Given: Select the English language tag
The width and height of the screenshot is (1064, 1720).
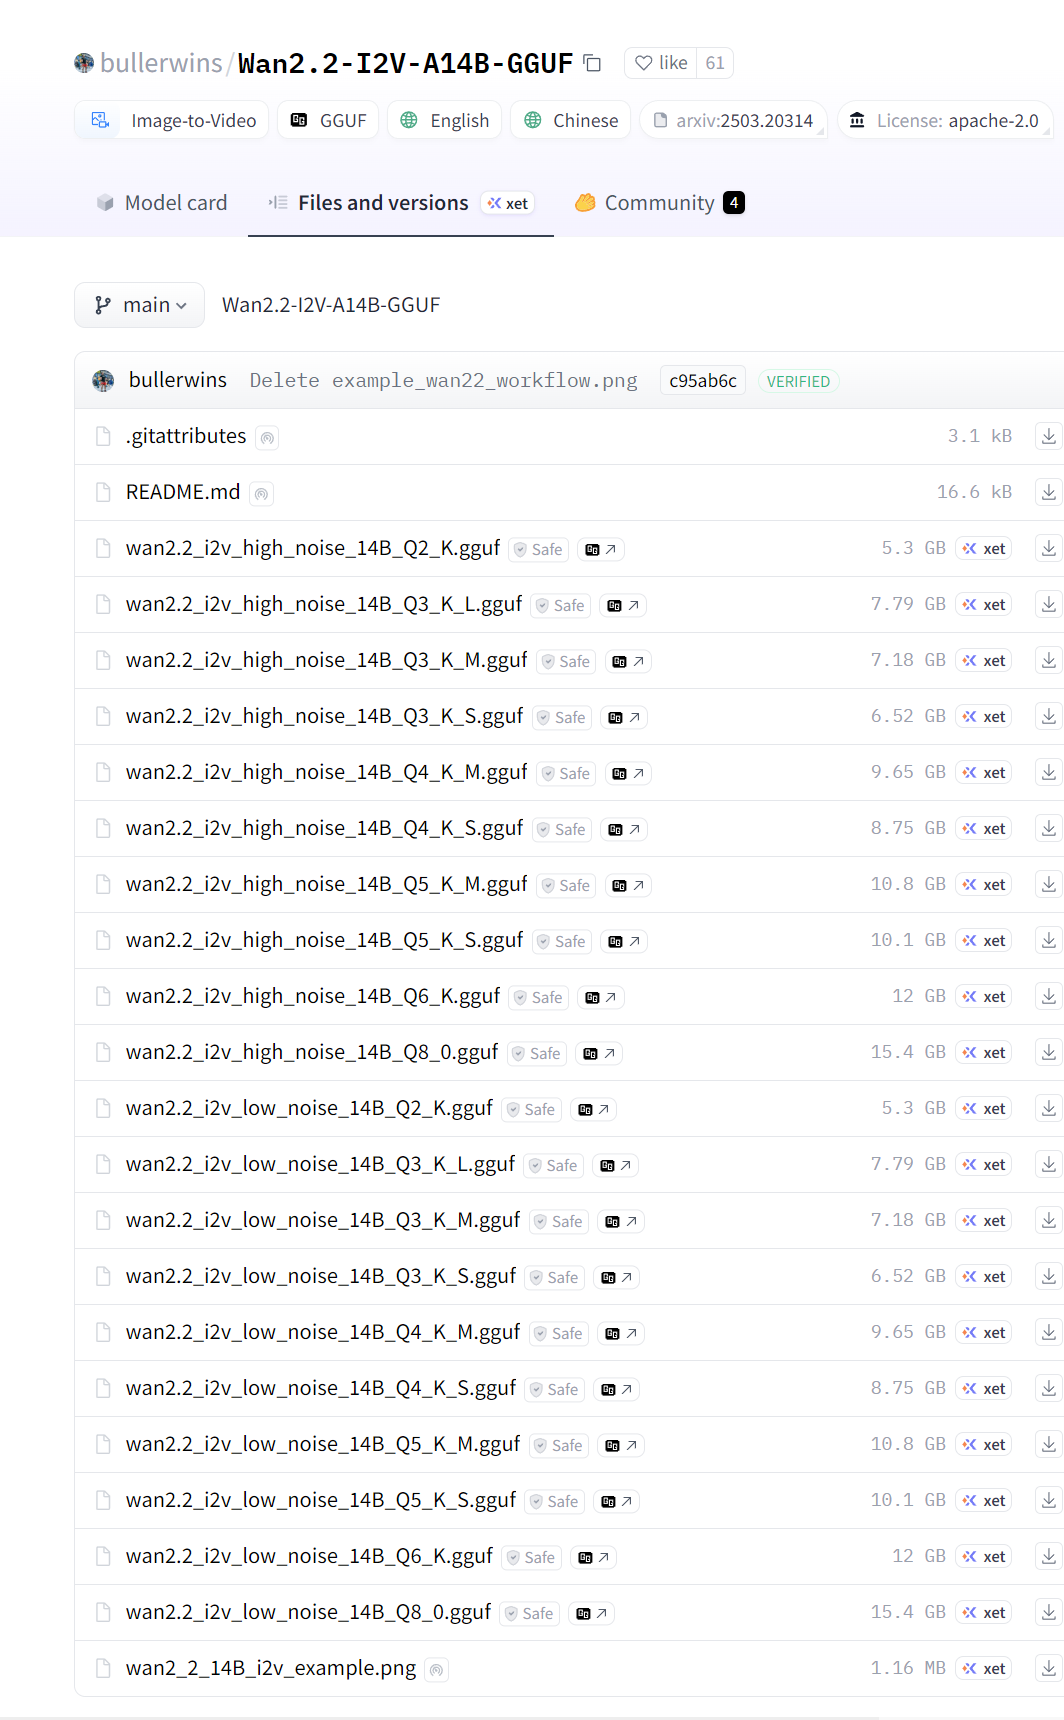Looking at the screenshot, I should tap(444, 120).
